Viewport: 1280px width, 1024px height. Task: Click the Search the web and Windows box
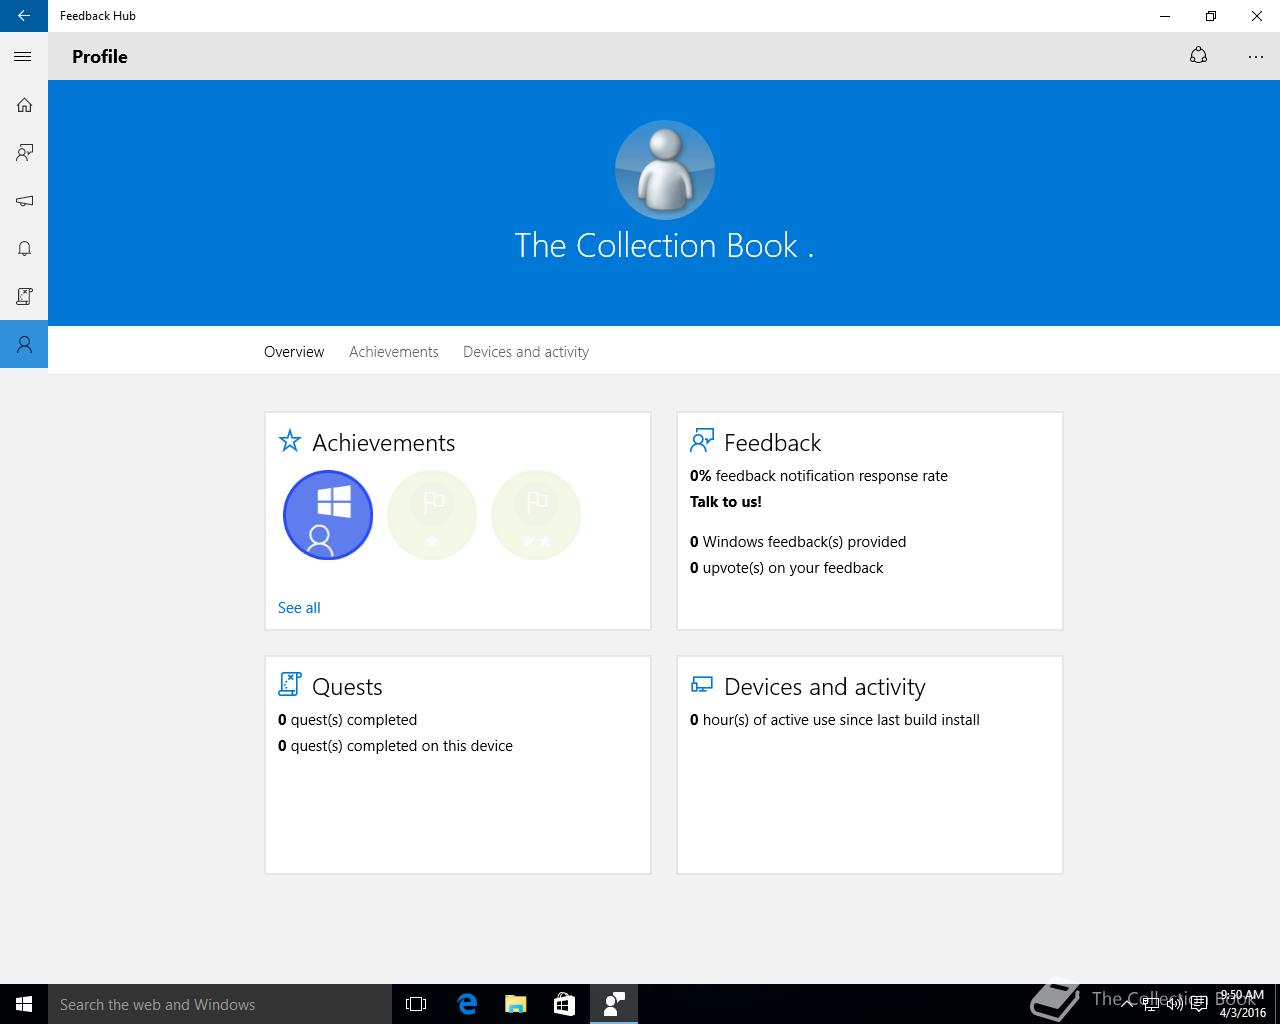[220, 1004]
